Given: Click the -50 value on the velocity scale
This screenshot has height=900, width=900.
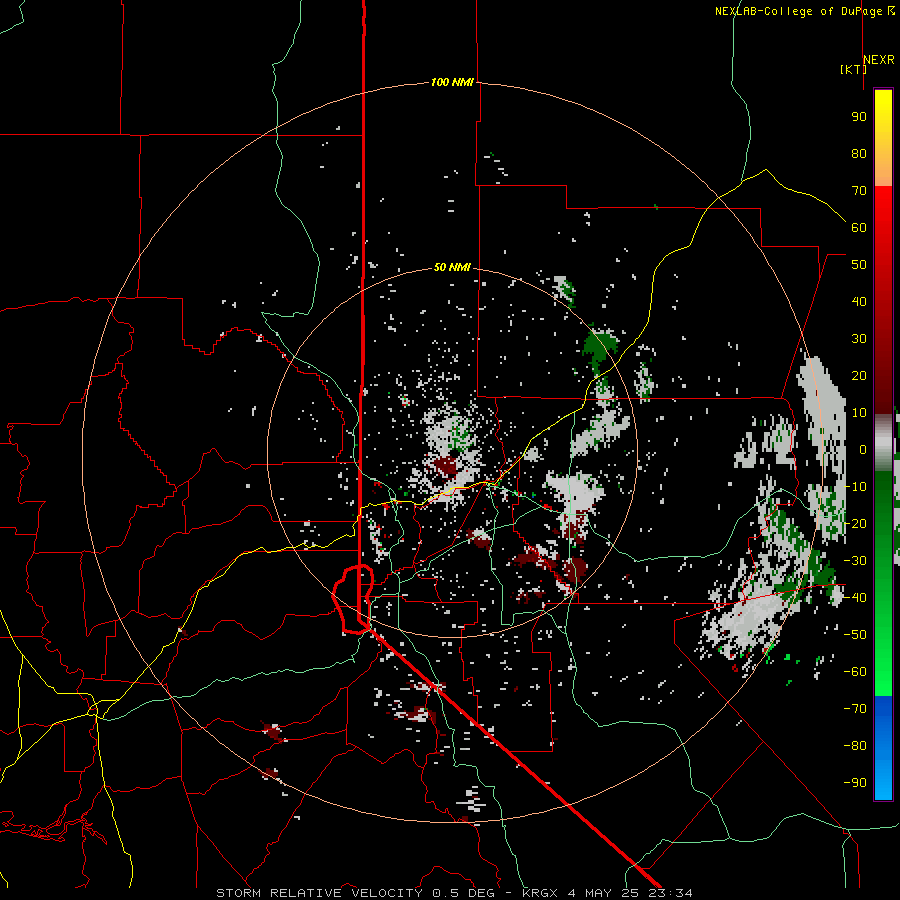Looking at the screenshot, I should 855,634.
